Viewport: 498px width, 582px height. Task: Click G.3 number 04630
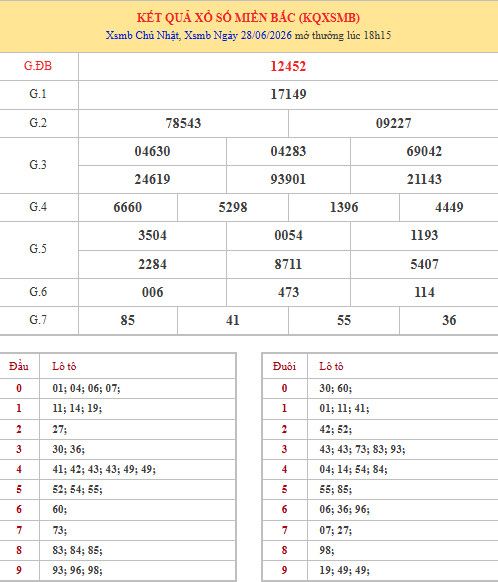tap(153, 151)
